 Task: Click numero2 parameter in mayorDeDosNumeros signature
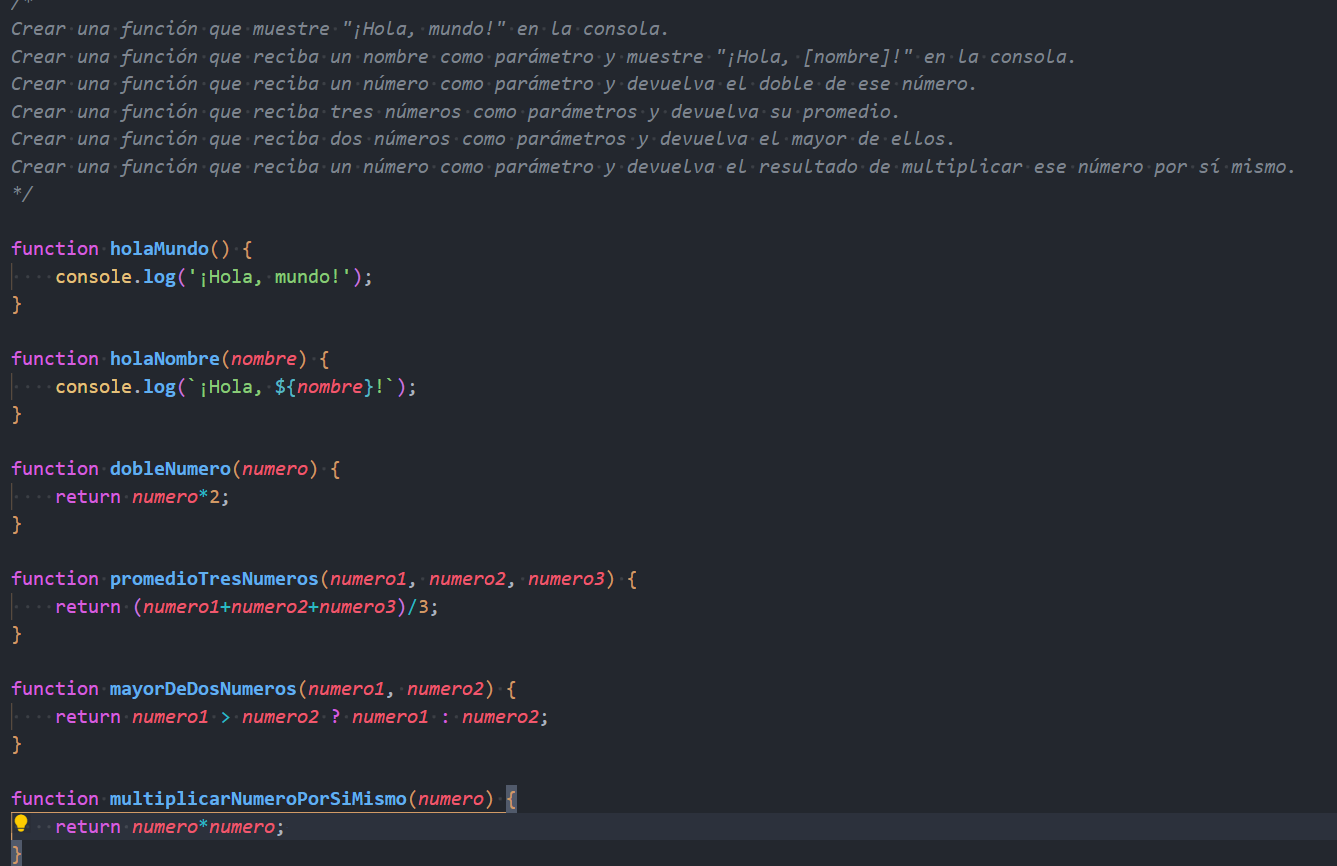tap(445, 688)
